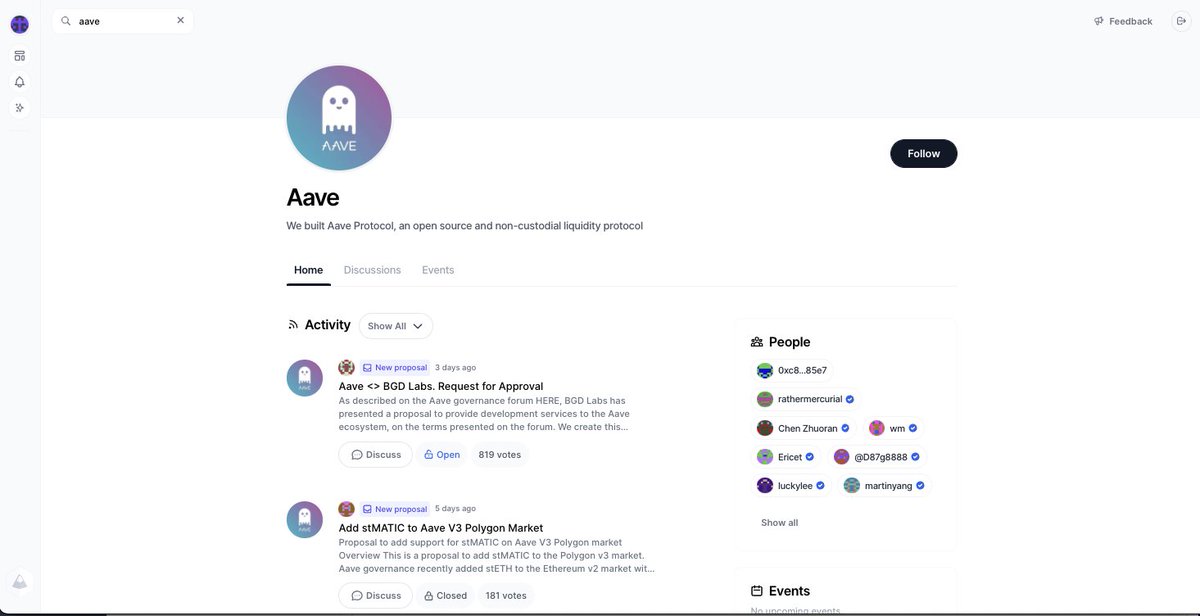
Task: Click the sparkle explore icon in sidebar
Action: point(20,107)
